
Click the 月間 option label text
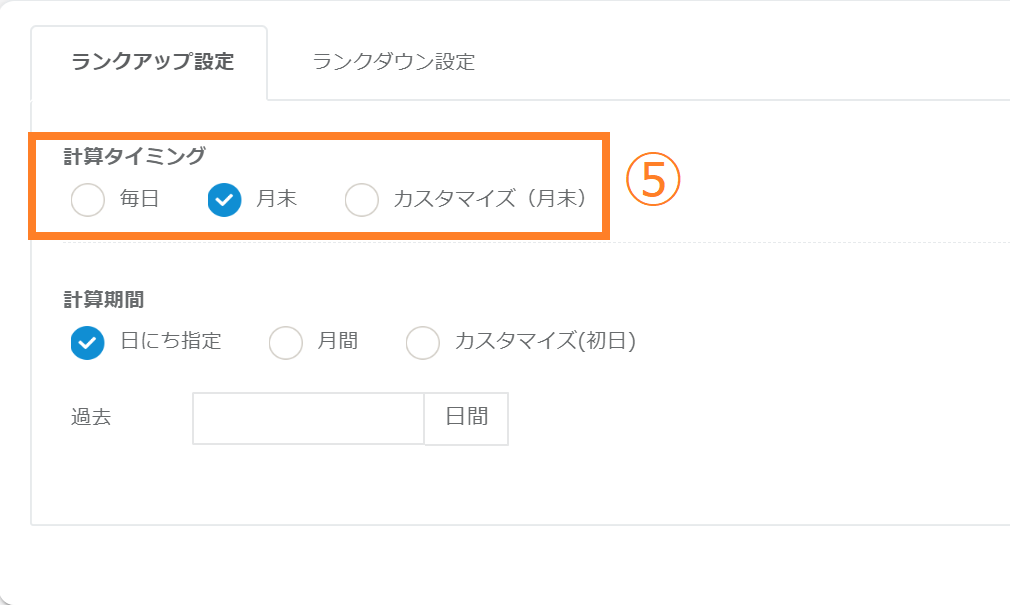(338, 342)
